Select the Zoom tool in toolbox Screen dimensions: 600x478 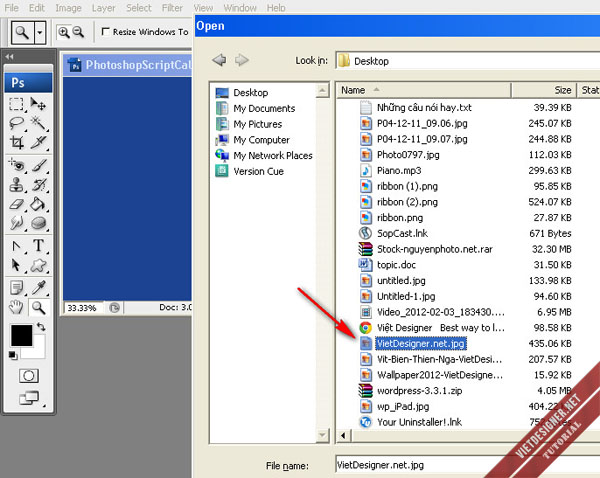39,307
